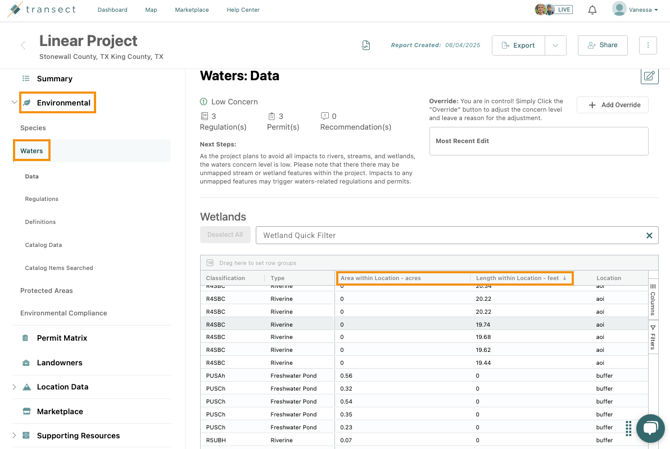Image resolution: width=670 pixels, height=449 pixels.
Task: Open Summary in the sidebar
Action: coord(54,79)
